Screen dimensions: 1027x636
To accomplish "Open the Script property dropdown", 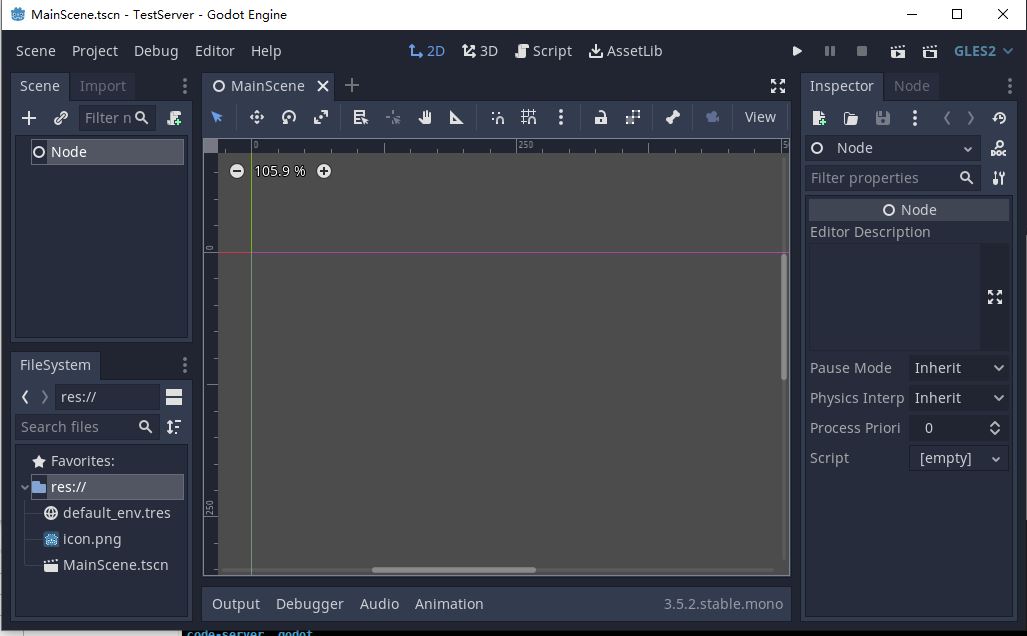I will (x=958, y=458).
